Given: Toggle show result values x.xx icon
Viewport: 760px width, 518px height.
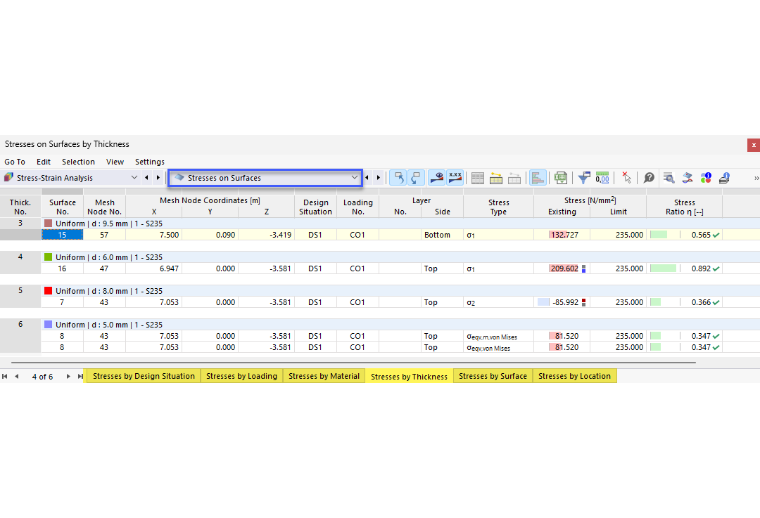Looking at the screenshot, I should coord(455,178).
